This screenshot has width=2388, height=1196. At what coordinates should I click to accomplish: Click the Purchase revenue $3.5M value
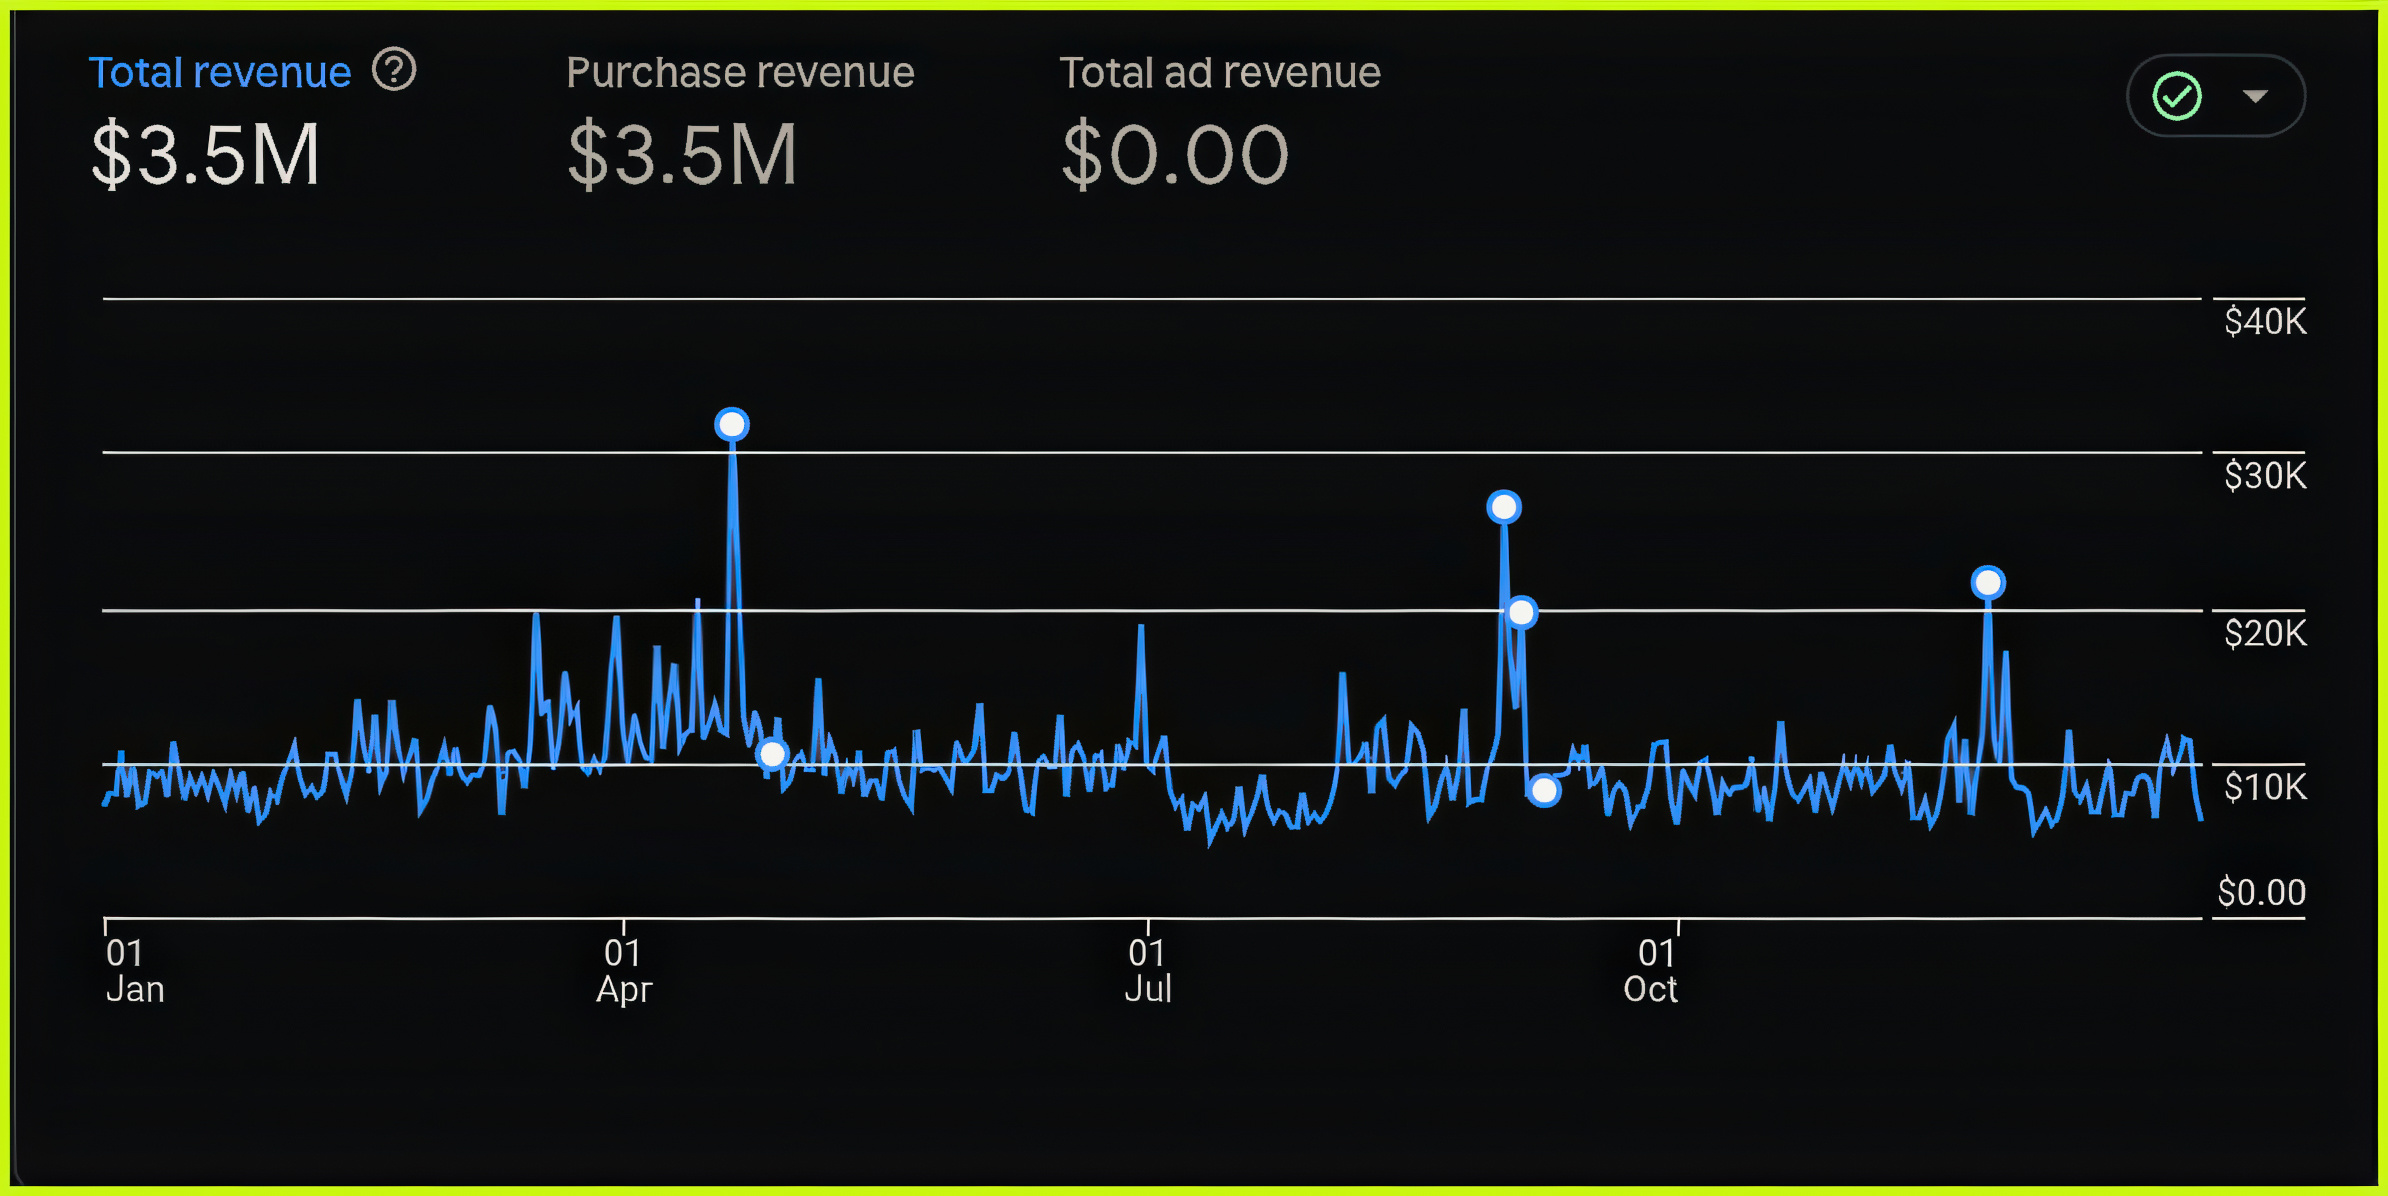(682, 155)
